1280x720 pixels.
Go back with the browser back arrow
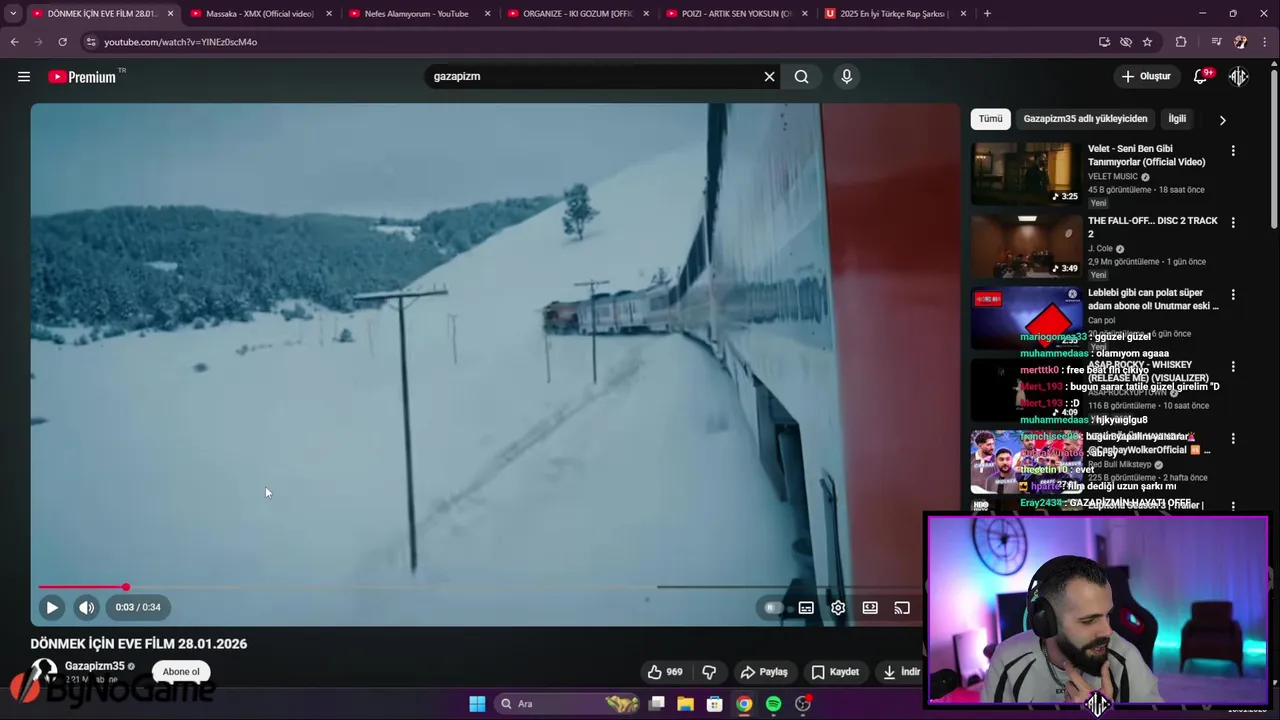(x=14, y=42)
